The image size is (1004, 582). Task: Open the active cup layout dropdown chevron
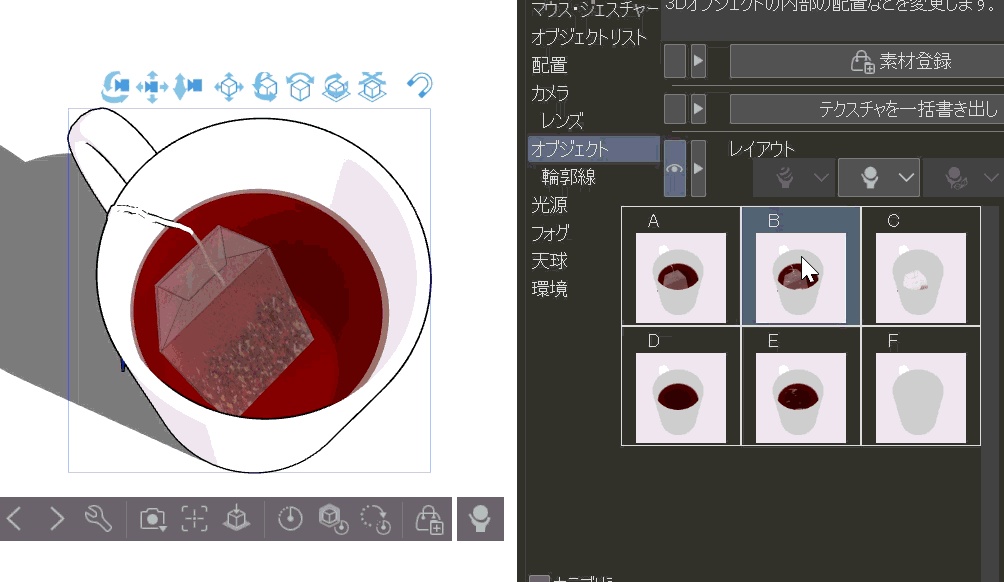[x=906, y=177]
